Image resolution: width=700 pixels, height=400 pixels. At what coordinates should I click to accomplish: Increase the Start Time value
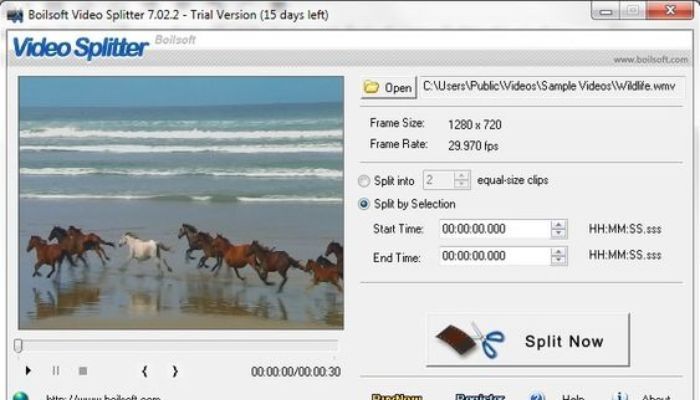(558, 225)
